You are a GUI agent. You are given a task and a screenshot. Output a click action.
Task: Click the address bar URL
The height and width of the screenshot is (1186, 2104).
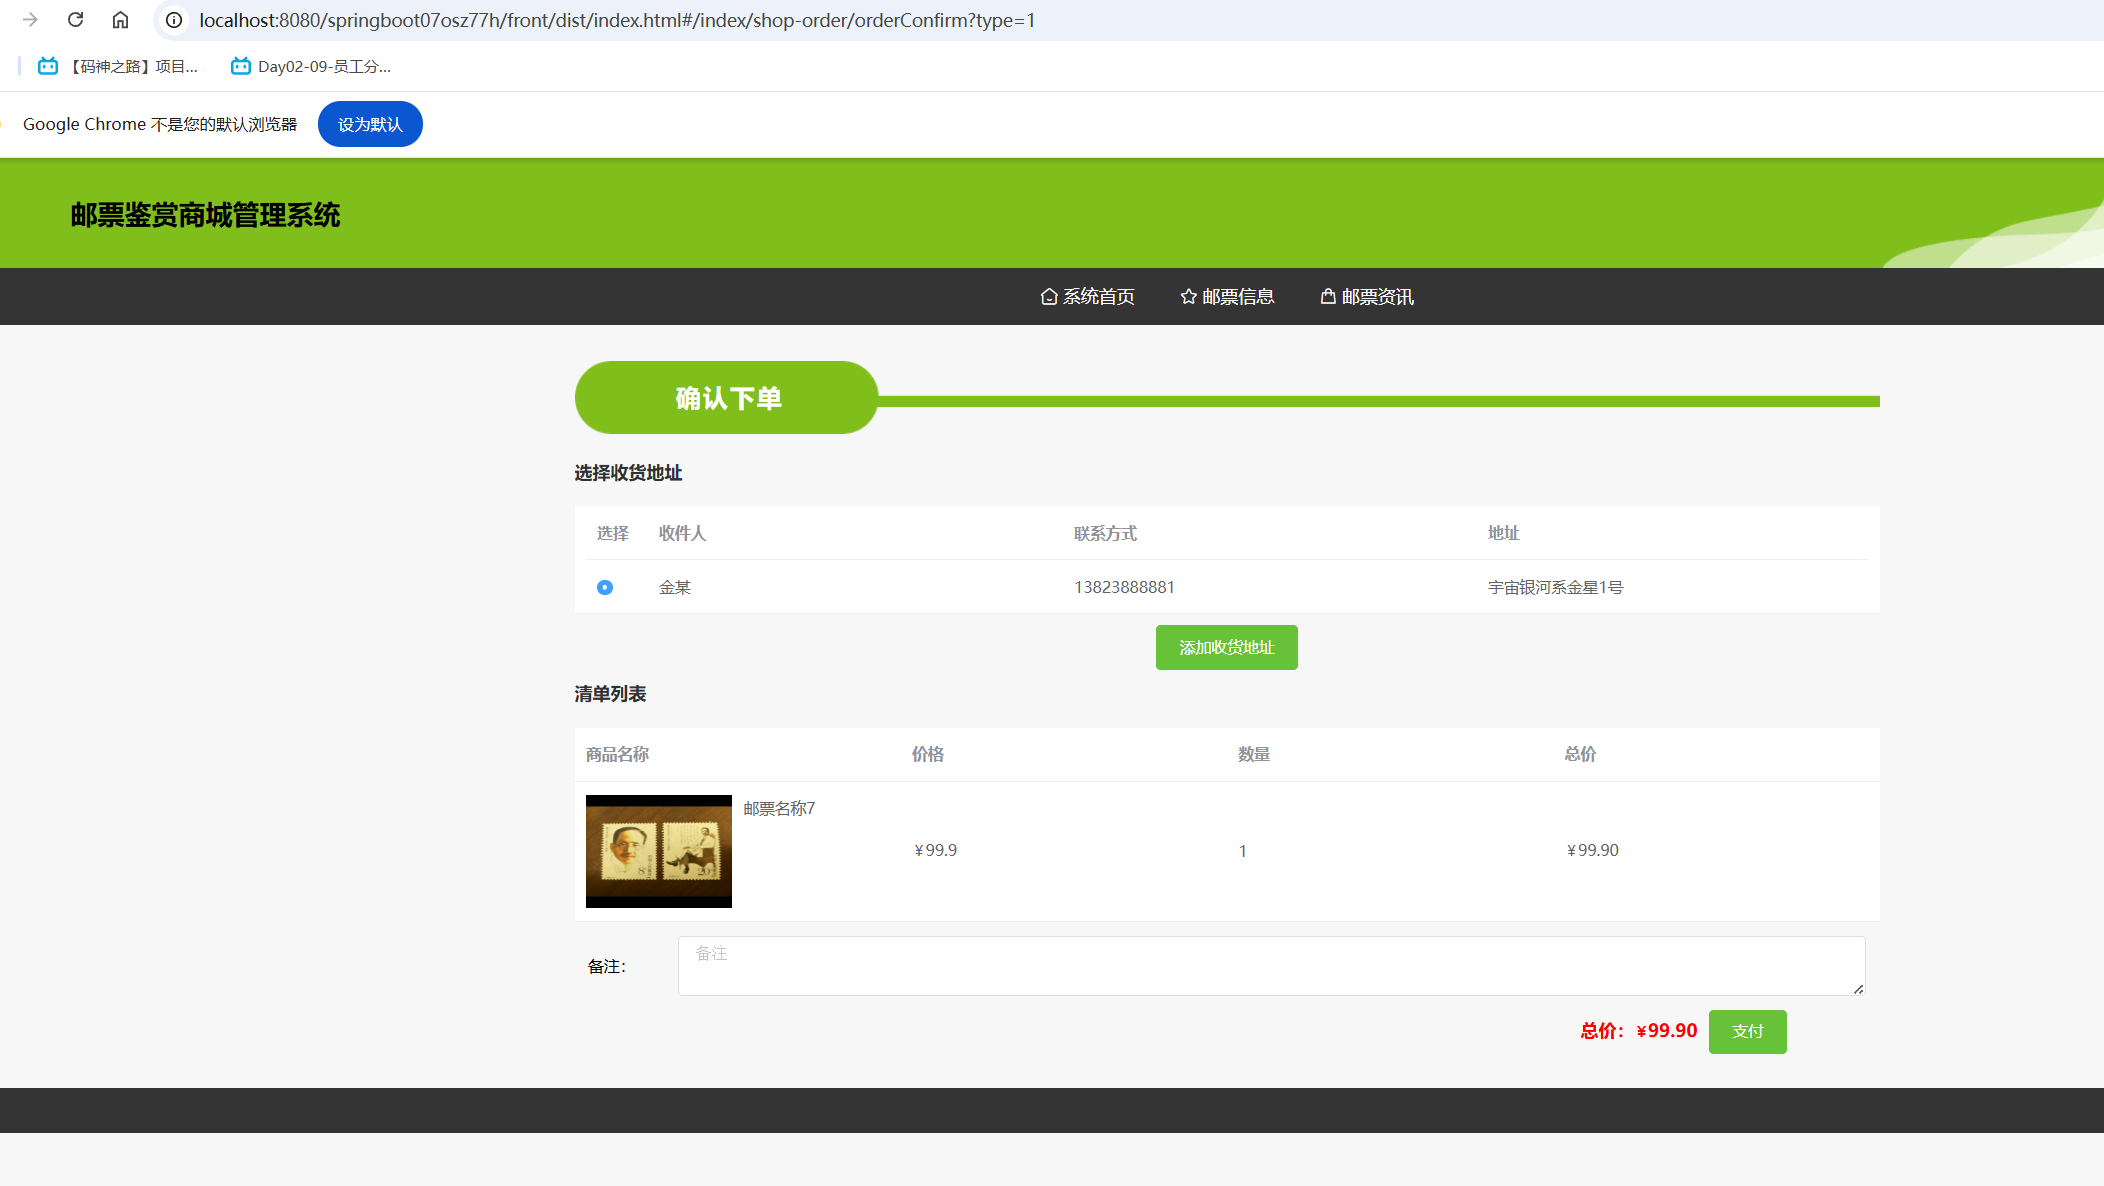tap(617, 20)
